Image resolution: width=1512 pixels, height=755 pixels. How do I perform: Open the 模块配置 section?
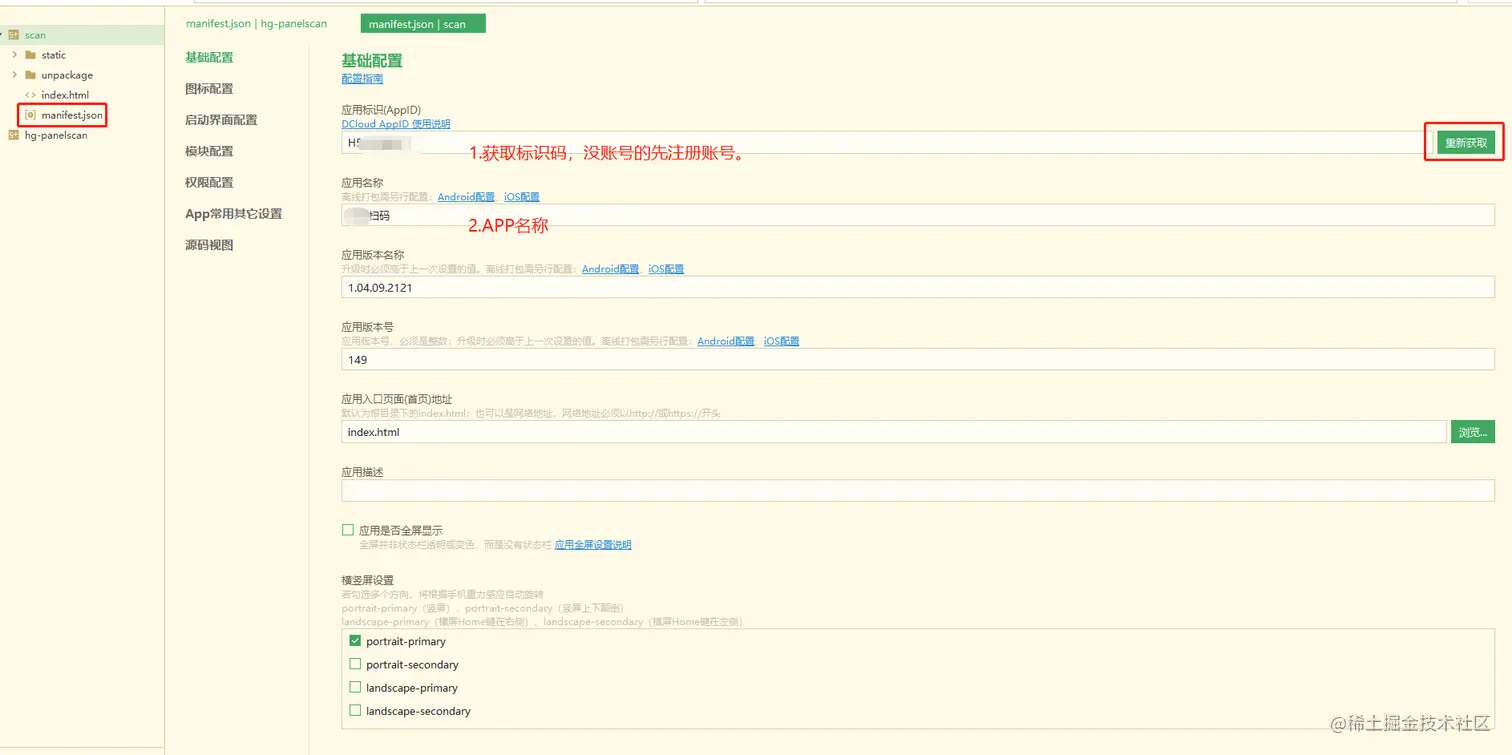point(209,151)
